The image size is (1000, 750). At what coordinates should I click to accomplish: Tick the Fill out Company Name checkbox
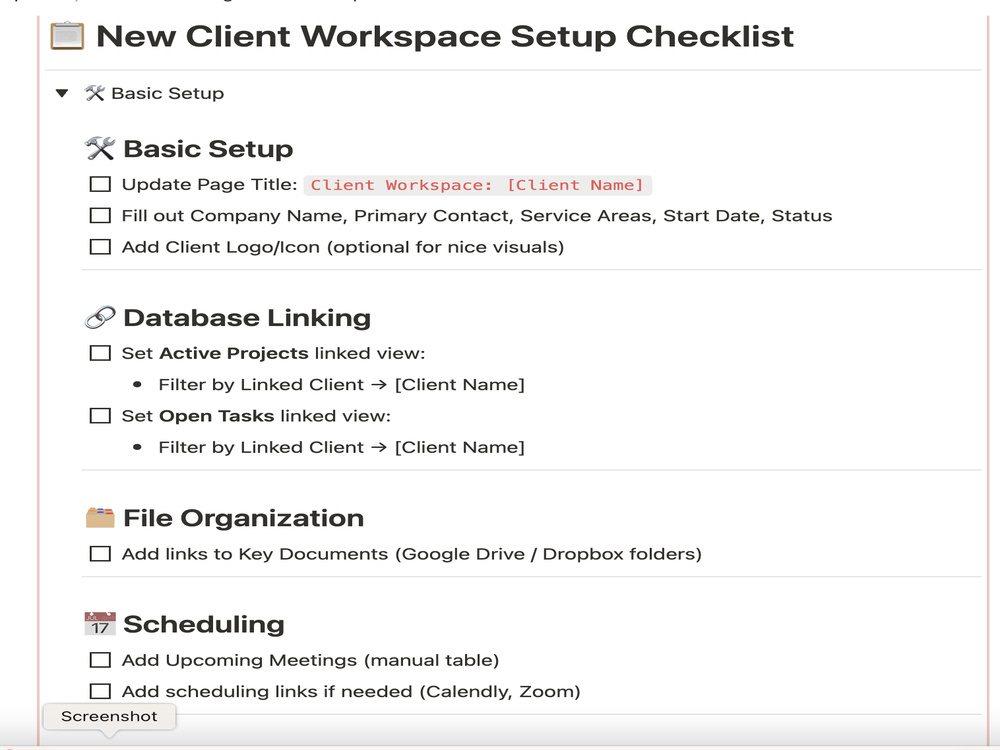coord(100,216)
